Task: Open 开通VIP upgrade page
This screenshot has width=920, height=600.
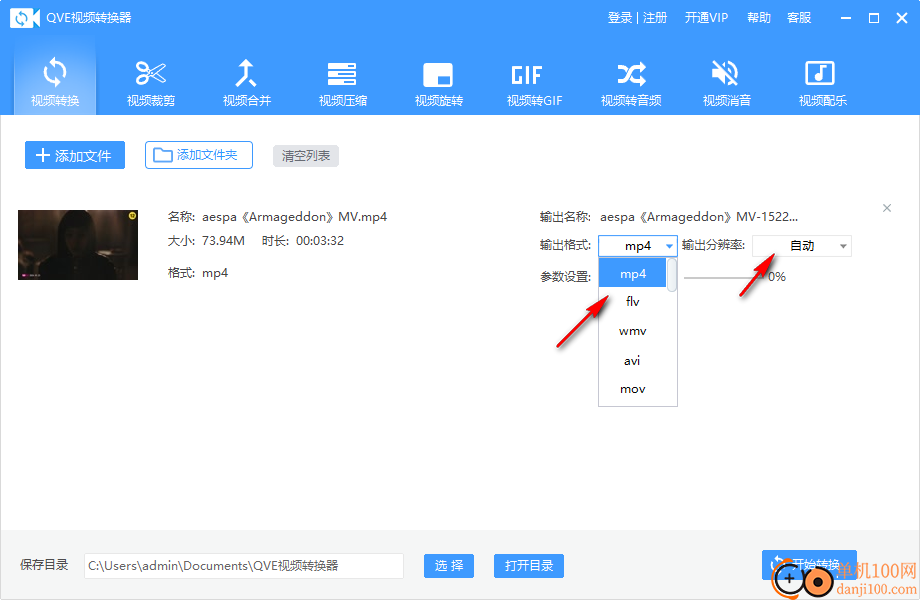Action: (706, 18)
